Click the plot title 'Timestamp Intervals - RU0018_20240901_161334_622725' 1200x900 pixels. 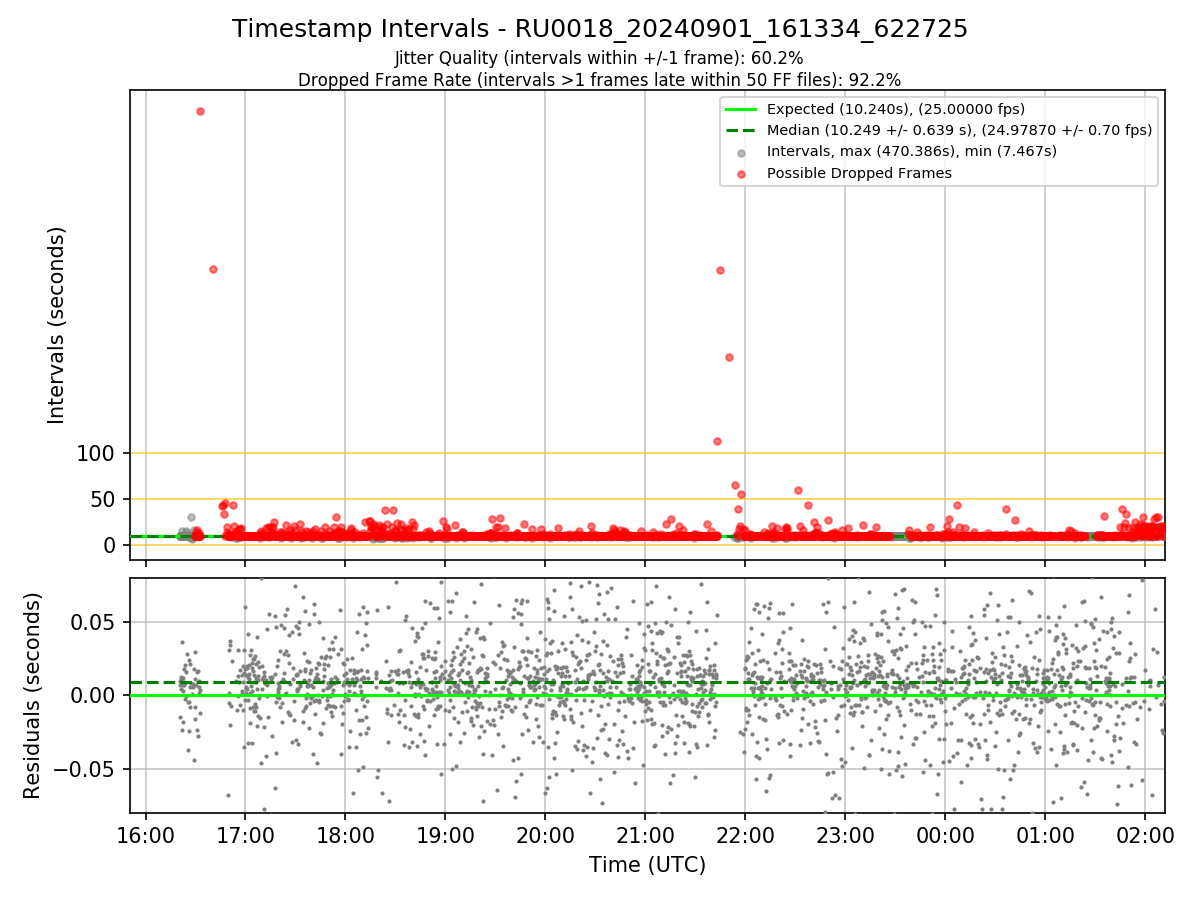[x=600, y=29]
